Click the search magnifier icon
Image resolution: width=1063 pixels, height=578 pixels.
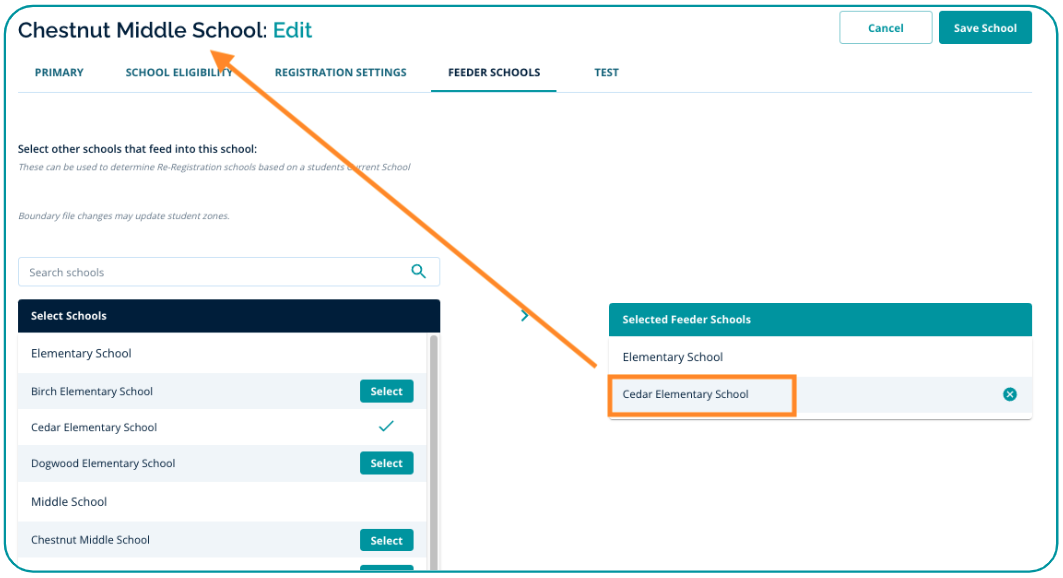coord(418,271)
